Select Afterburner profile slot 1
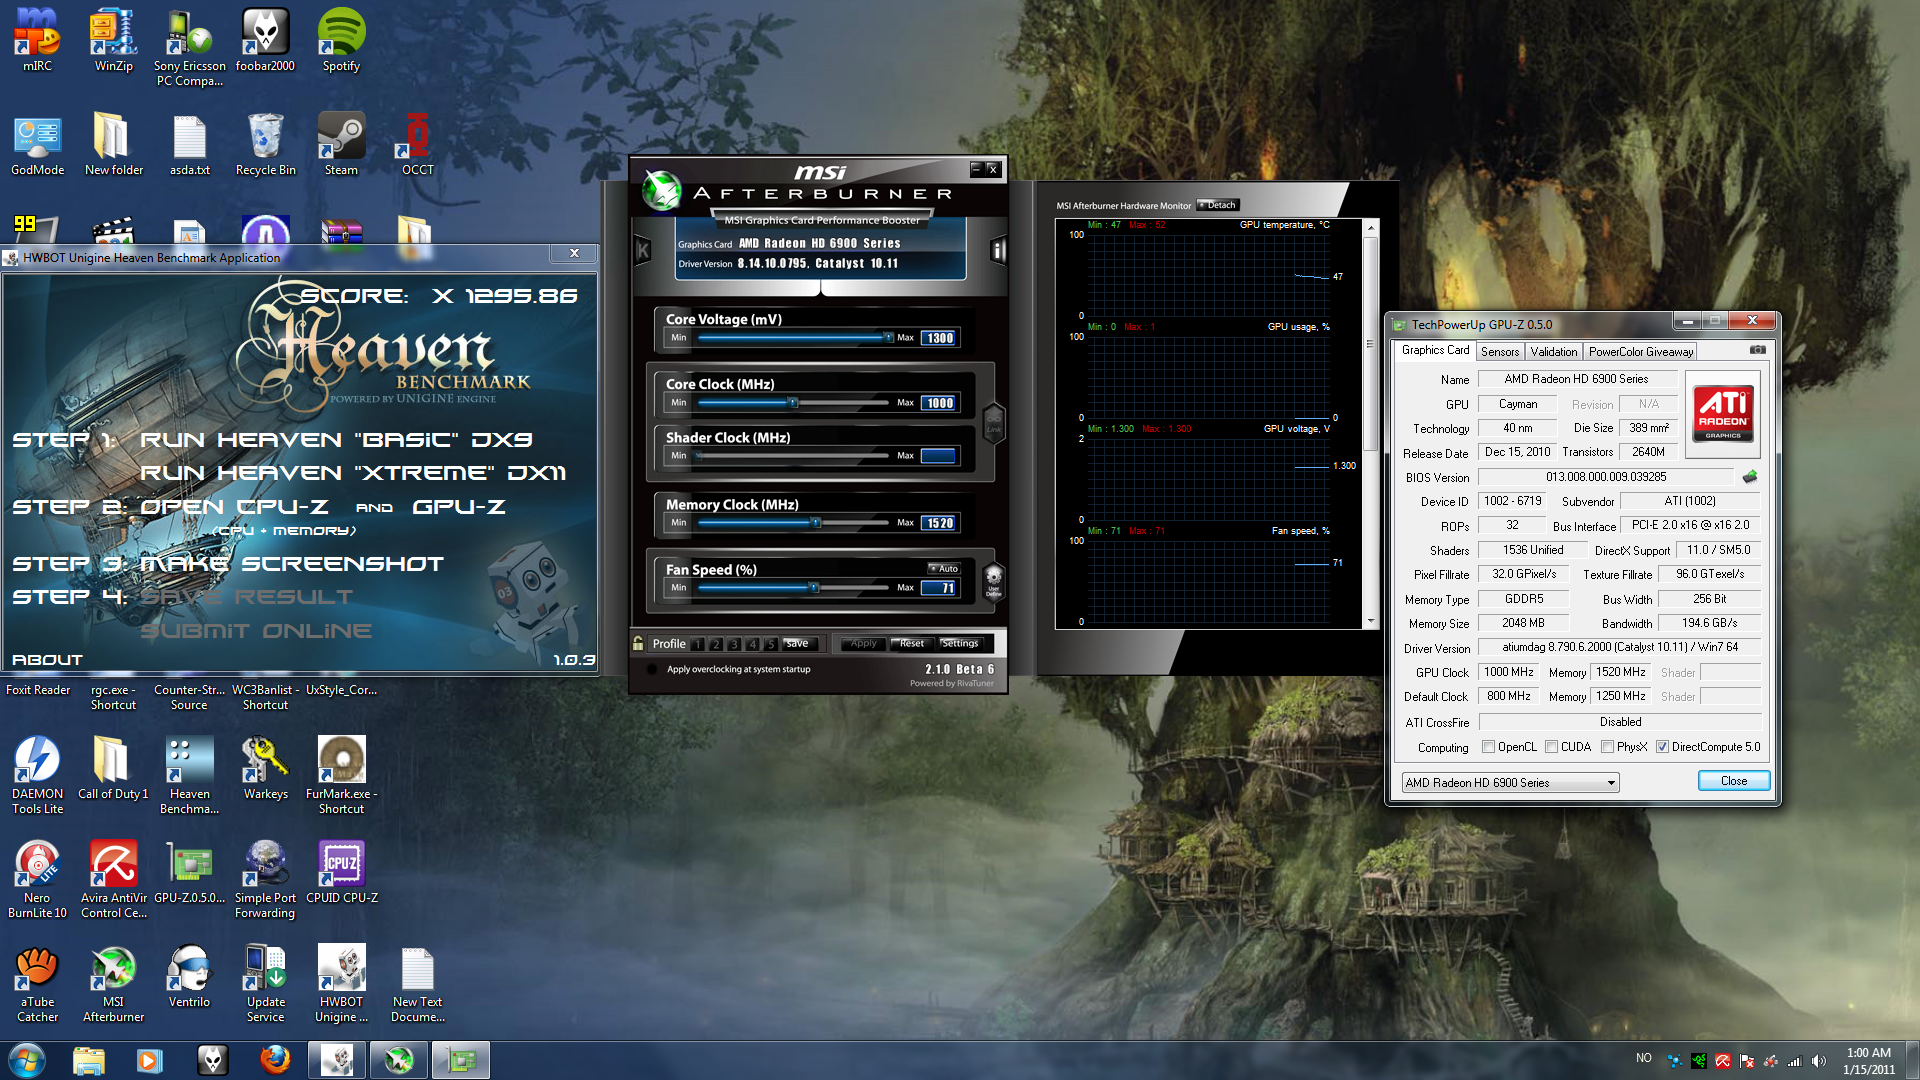1920x1080 pixels. coord(698,644)
